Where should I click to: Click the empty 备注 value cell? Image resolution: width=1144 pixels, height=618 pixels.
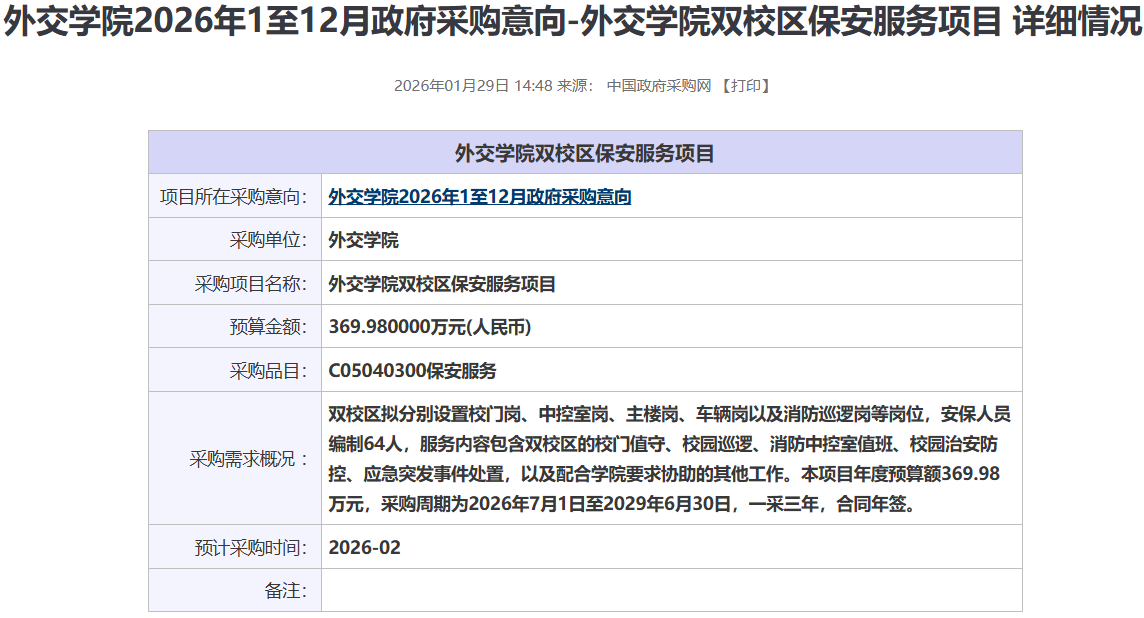tap(670, 590)
